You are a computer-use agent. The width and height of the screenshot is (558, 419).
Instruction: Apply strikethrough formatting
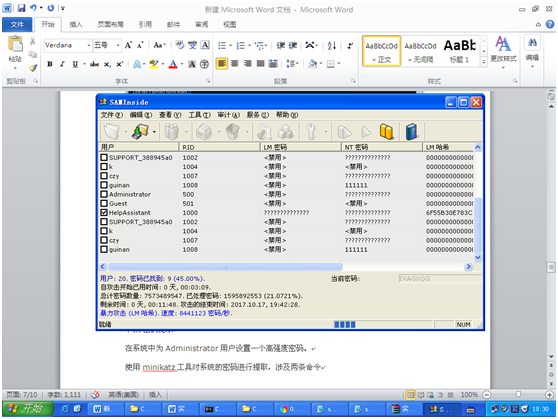[94, 64]
